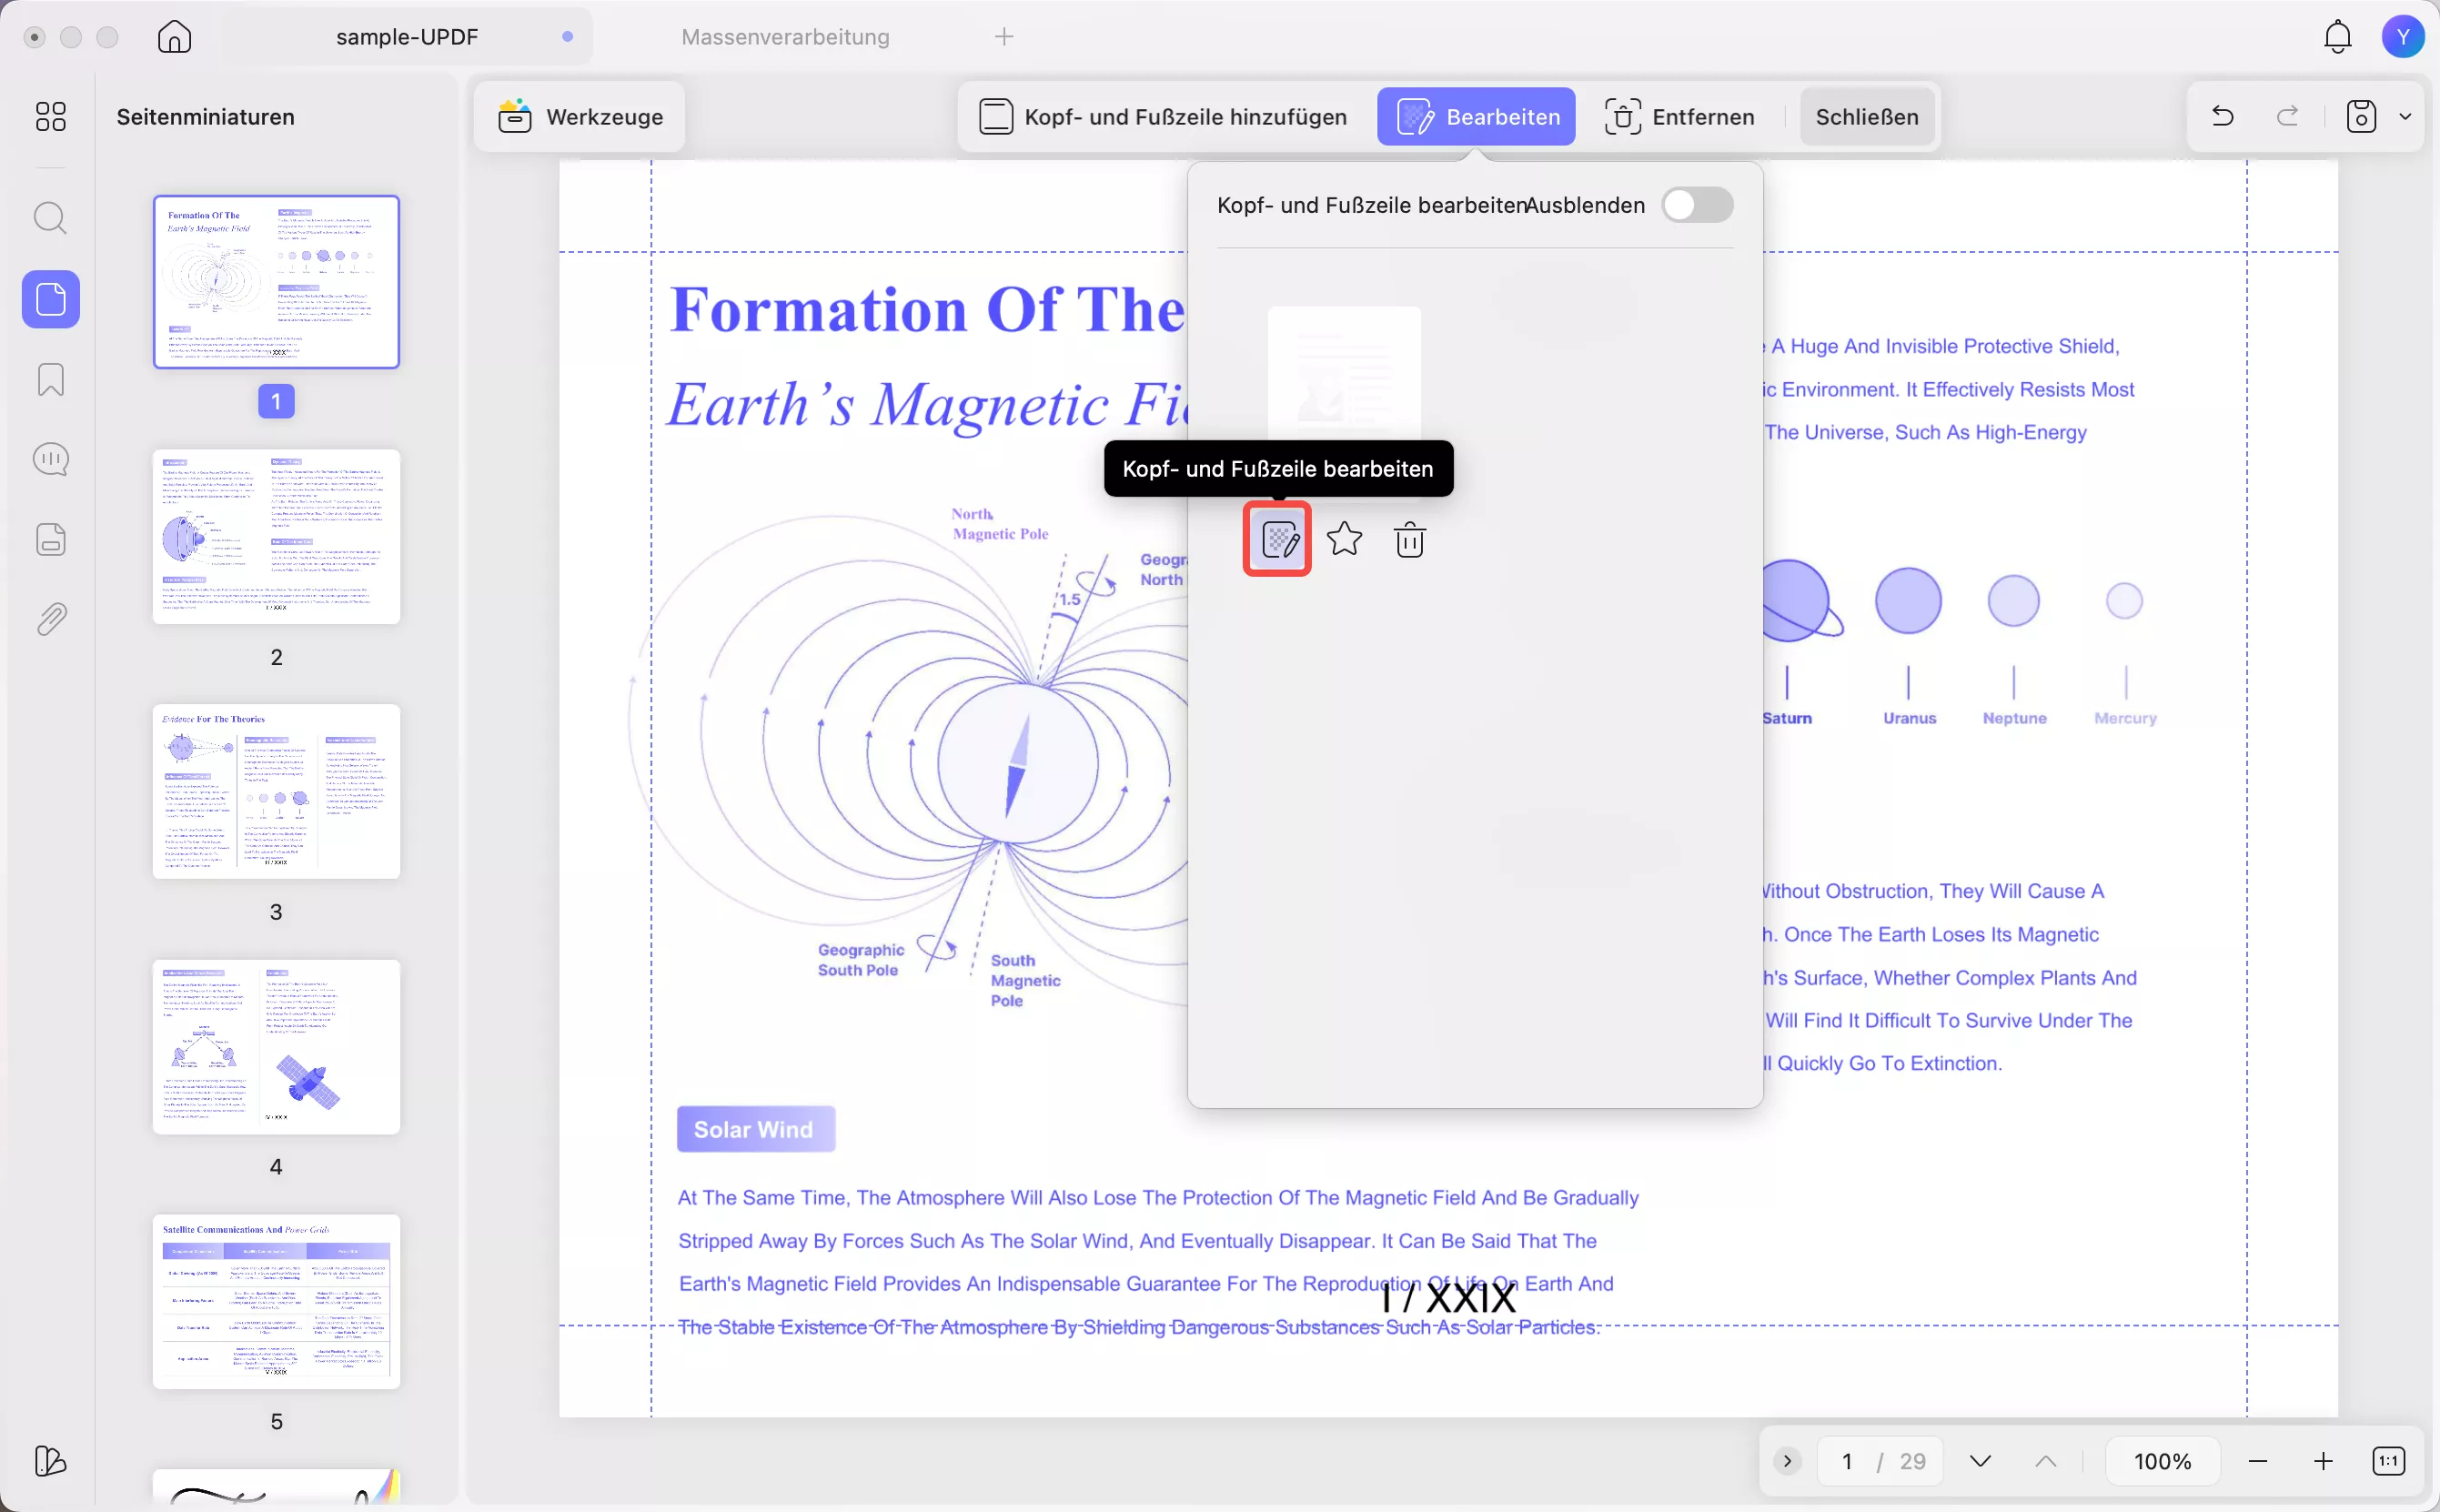2440x1512 pixels.
Task: Open the bookmarks panel in the sidebar
Action: [x=51, y=380]
